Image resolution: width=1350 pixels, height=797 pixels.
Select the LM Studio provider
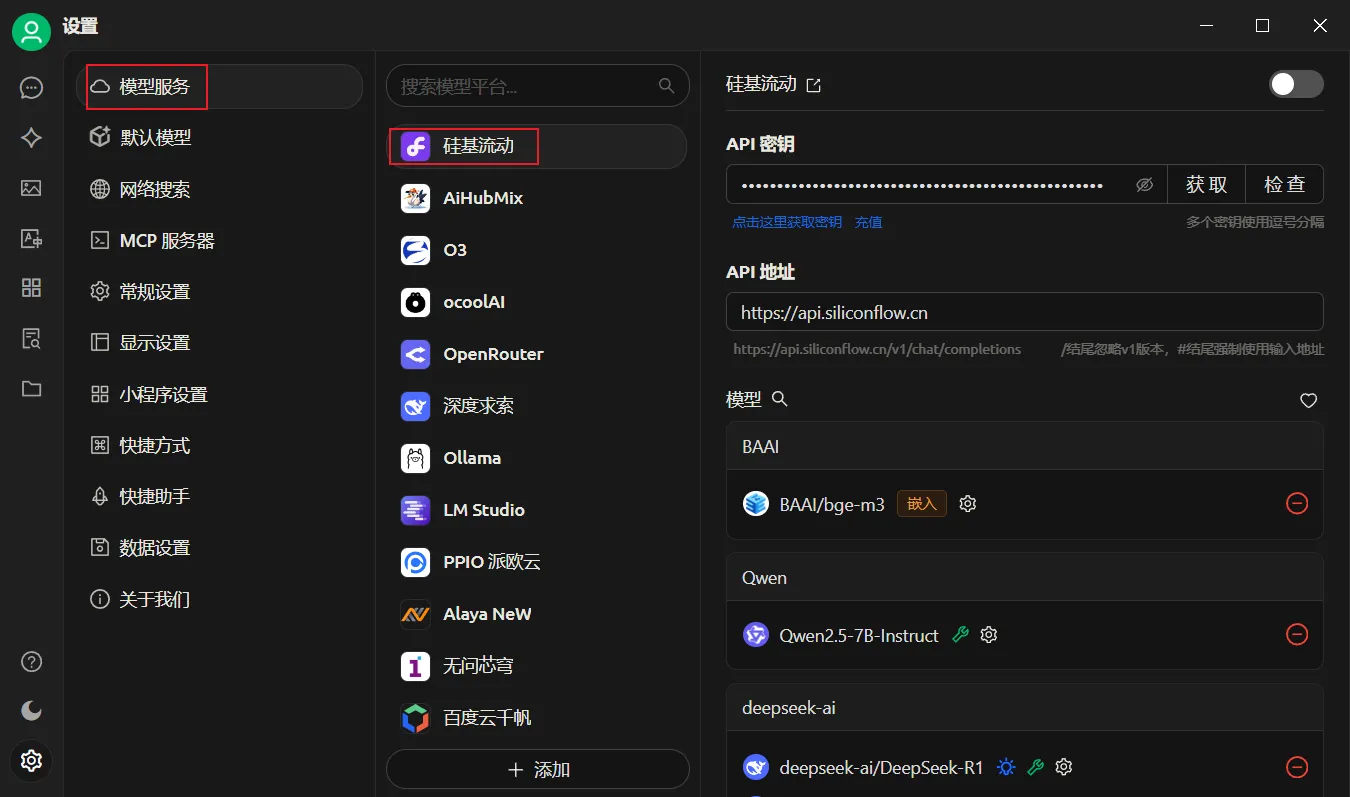point(537,510)
